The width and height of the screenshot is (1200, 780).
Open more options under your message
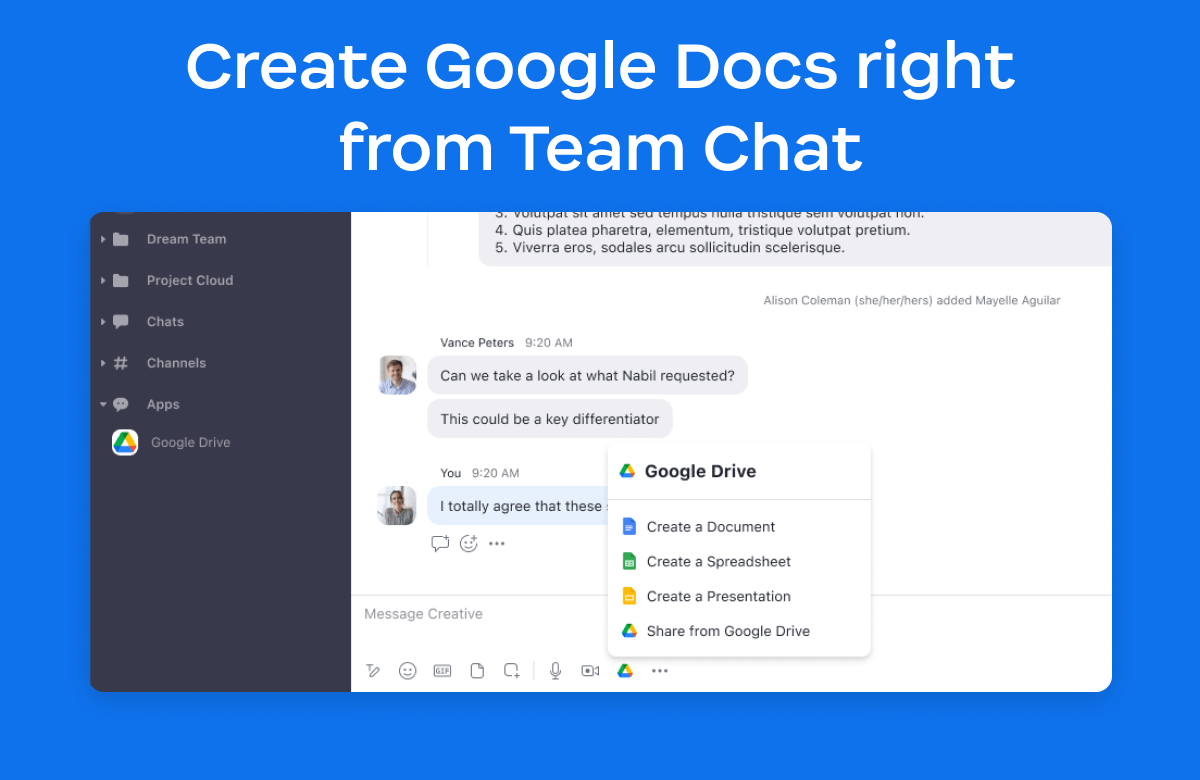coord(497,544)
